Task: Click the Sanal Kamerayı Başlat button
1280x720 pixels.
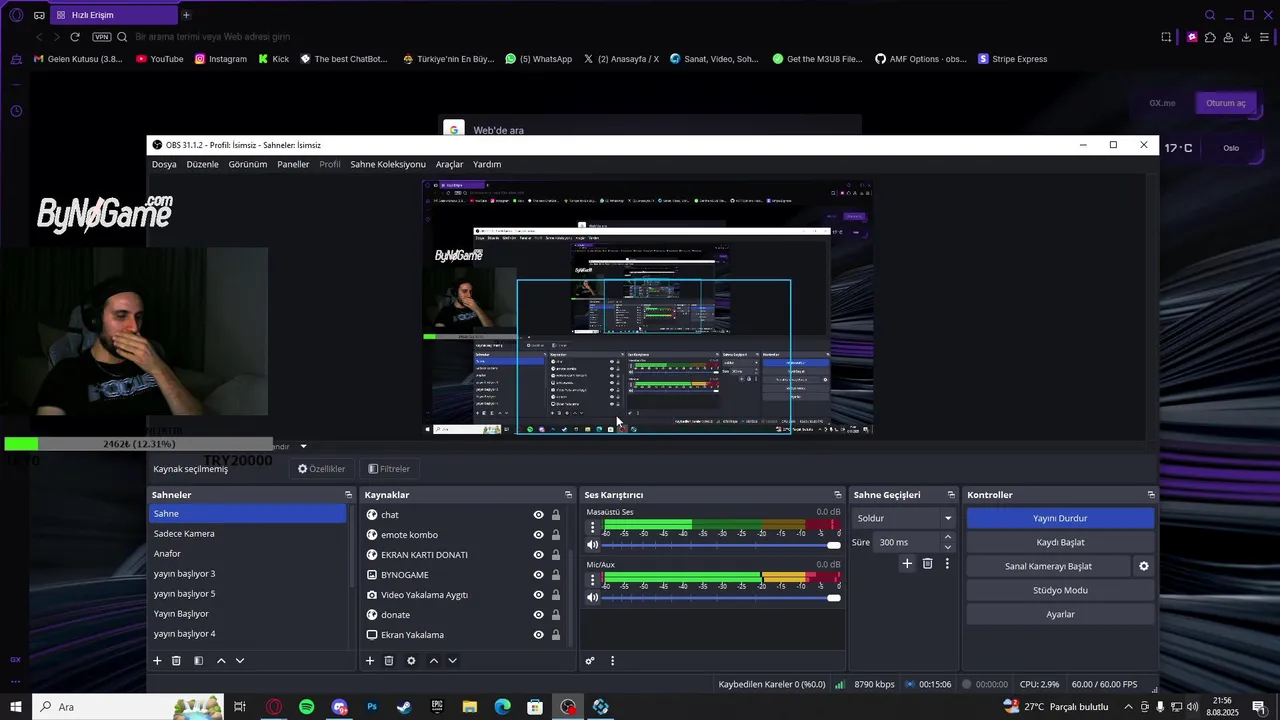Action: (1048, 566)
